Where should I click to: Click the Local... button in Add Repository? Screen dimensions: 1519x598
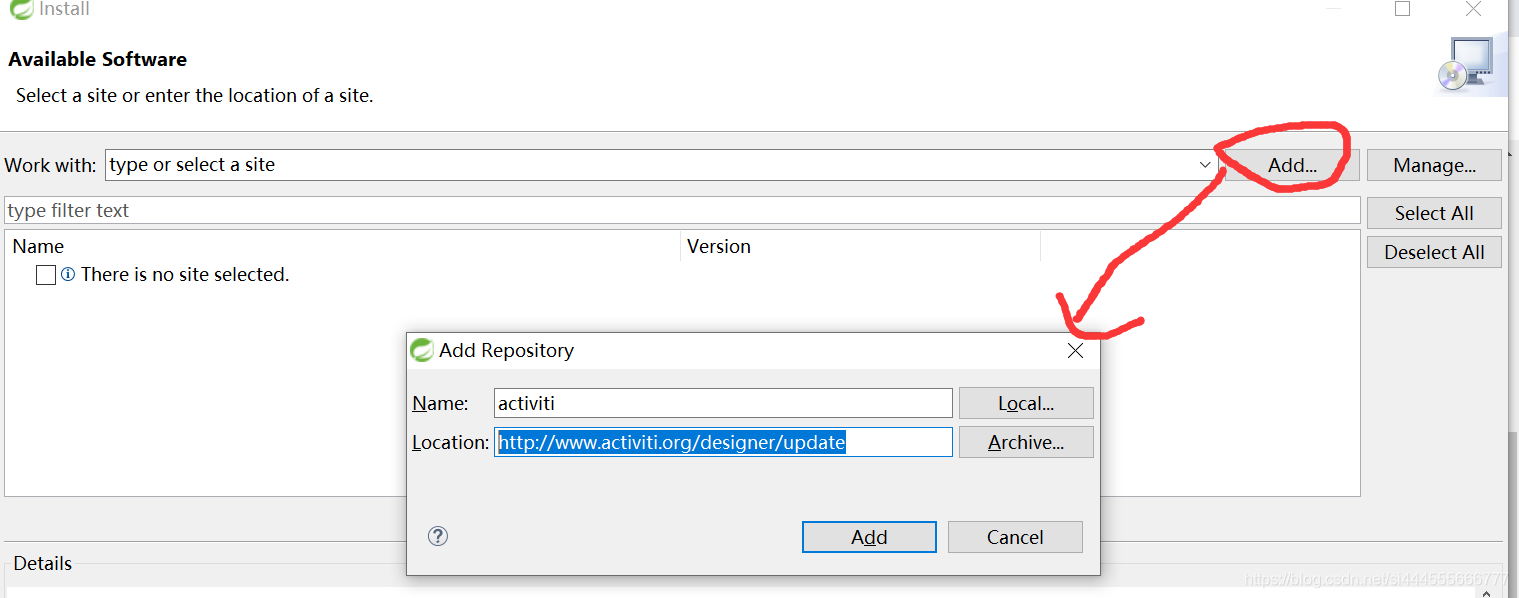click(x=1026, y=403)
